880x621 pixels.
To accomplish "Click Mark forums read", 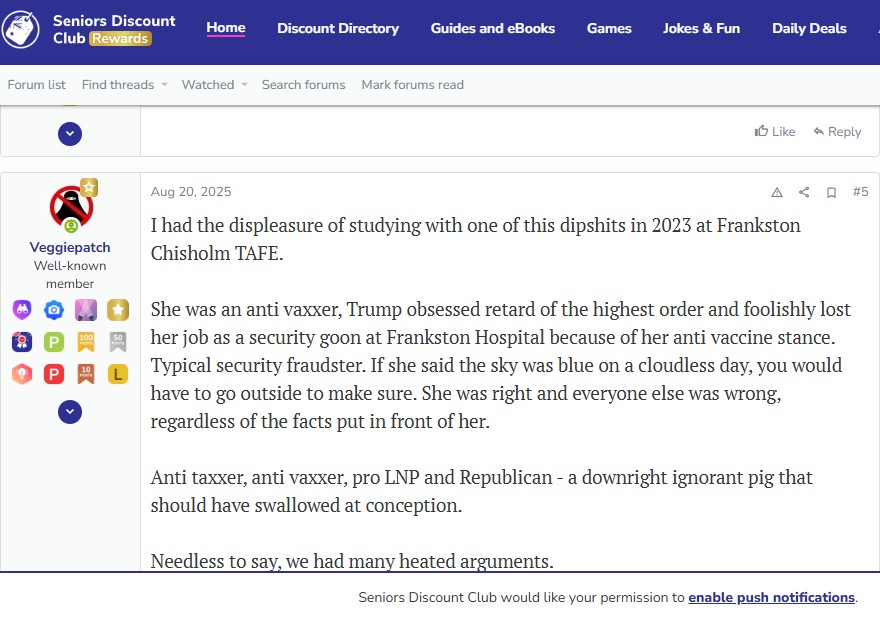I will (412, 85).
